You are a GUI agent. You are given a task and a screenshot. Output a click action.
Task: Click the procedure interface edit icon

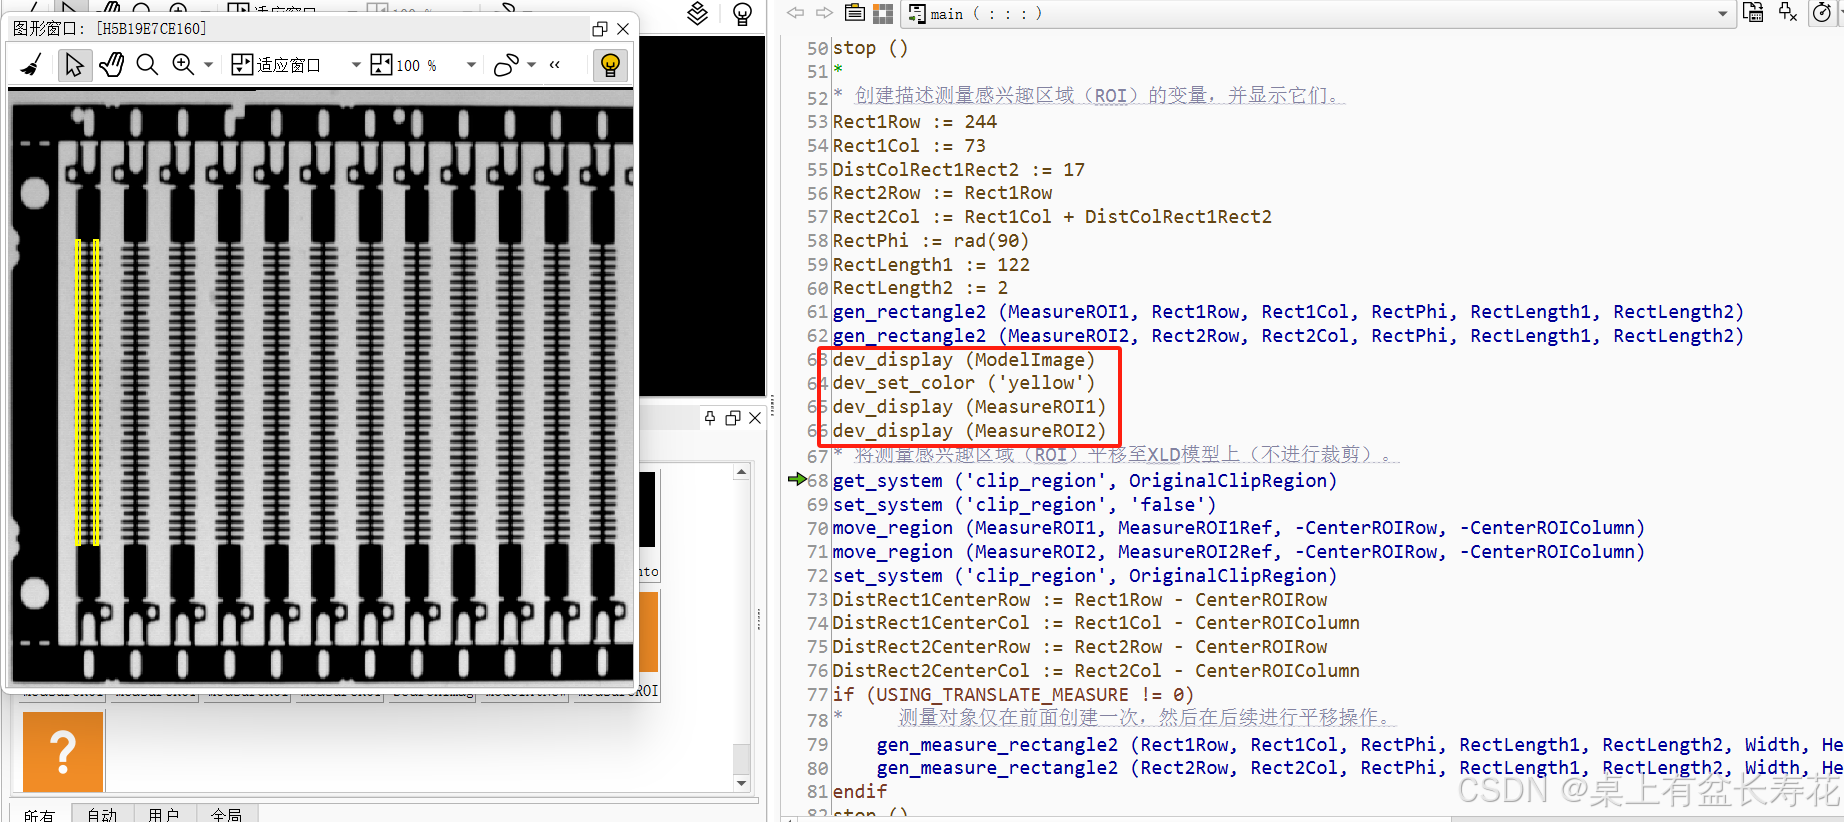point(1753,12)
